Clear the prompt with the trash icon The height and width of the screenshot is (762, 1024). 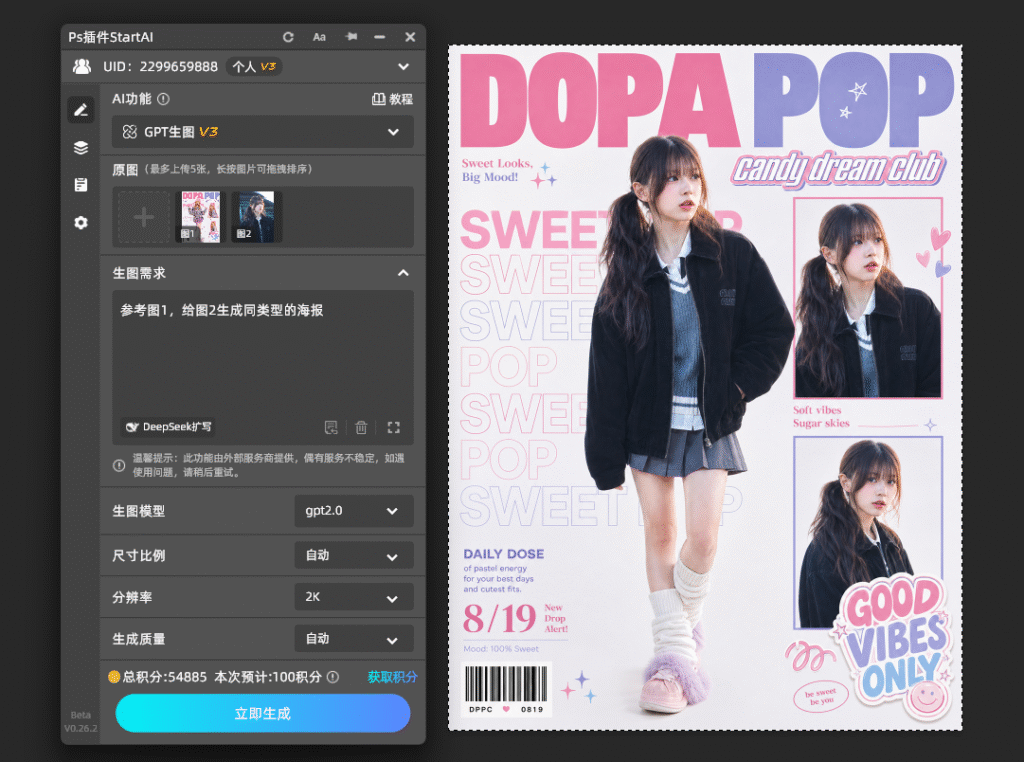[361, 427]
